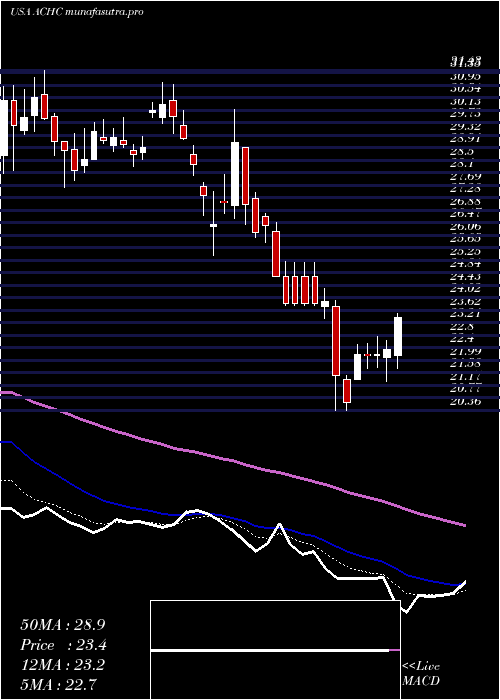The width and height of the screenshot is (500, 700).
Task: Click the 21.99 price axis label
Action: point(465,352)
